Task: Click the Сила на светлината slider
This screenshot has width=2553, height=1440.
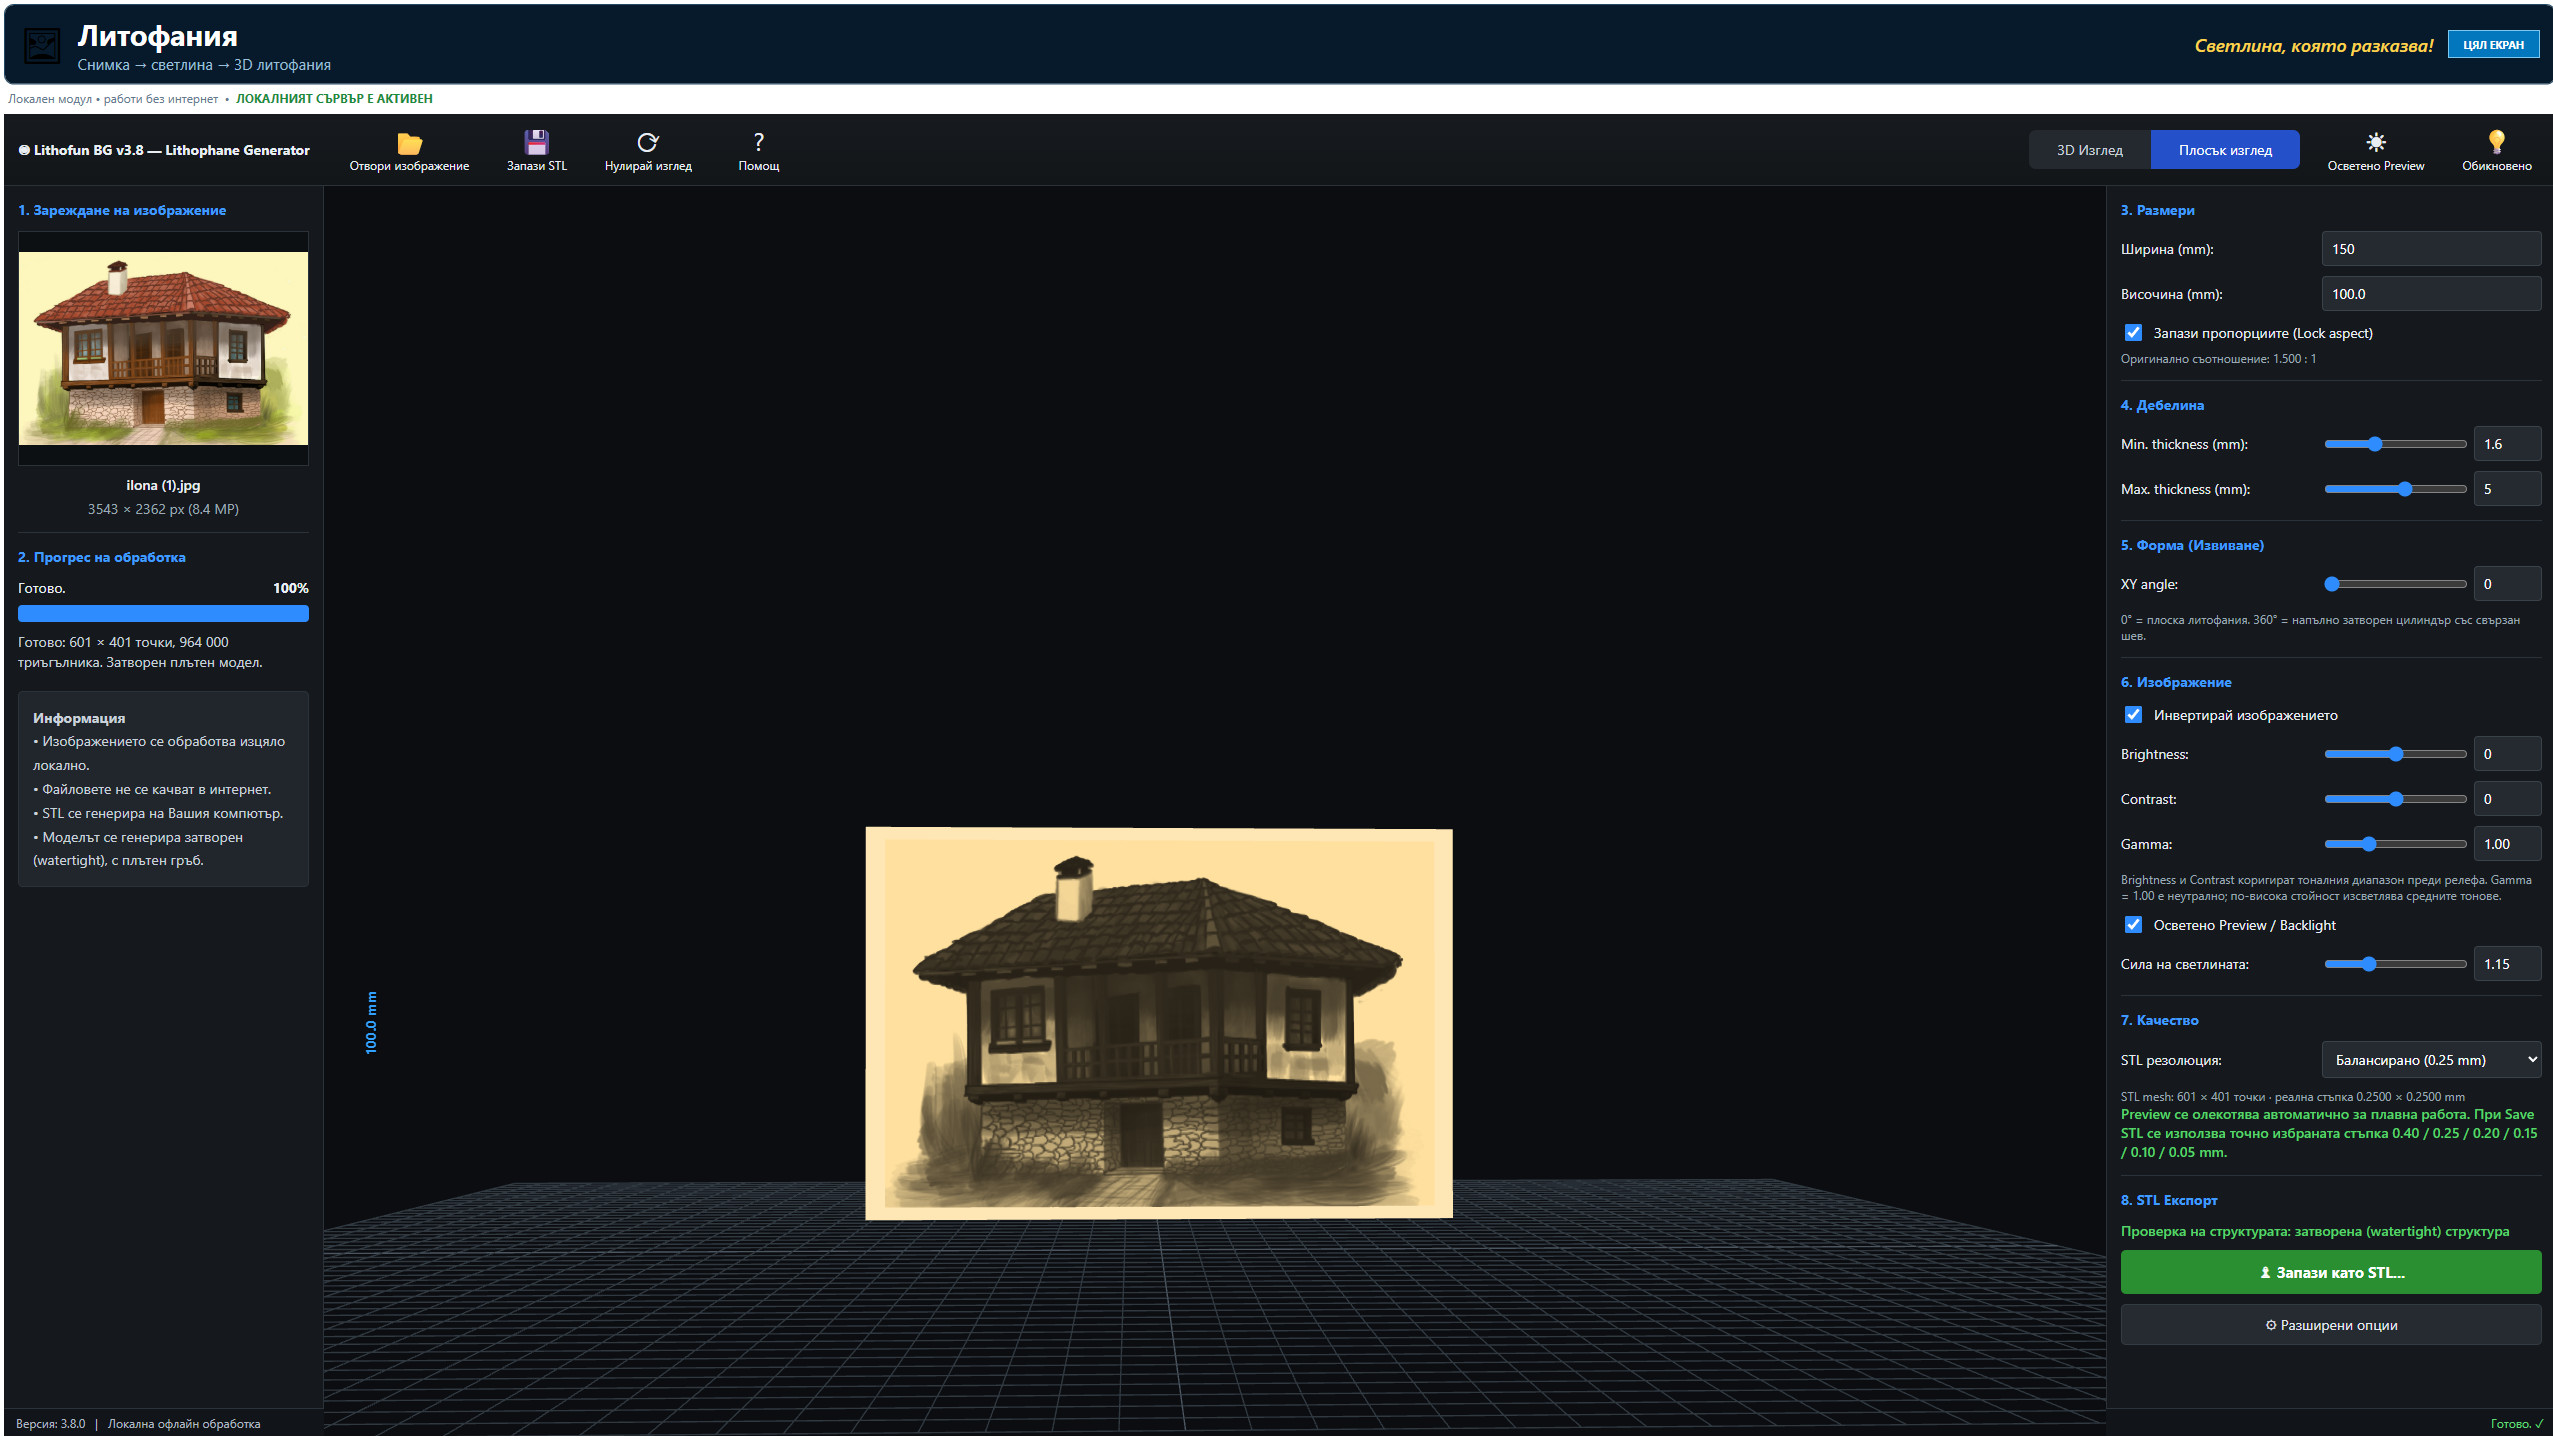Action: point(2395,965)
